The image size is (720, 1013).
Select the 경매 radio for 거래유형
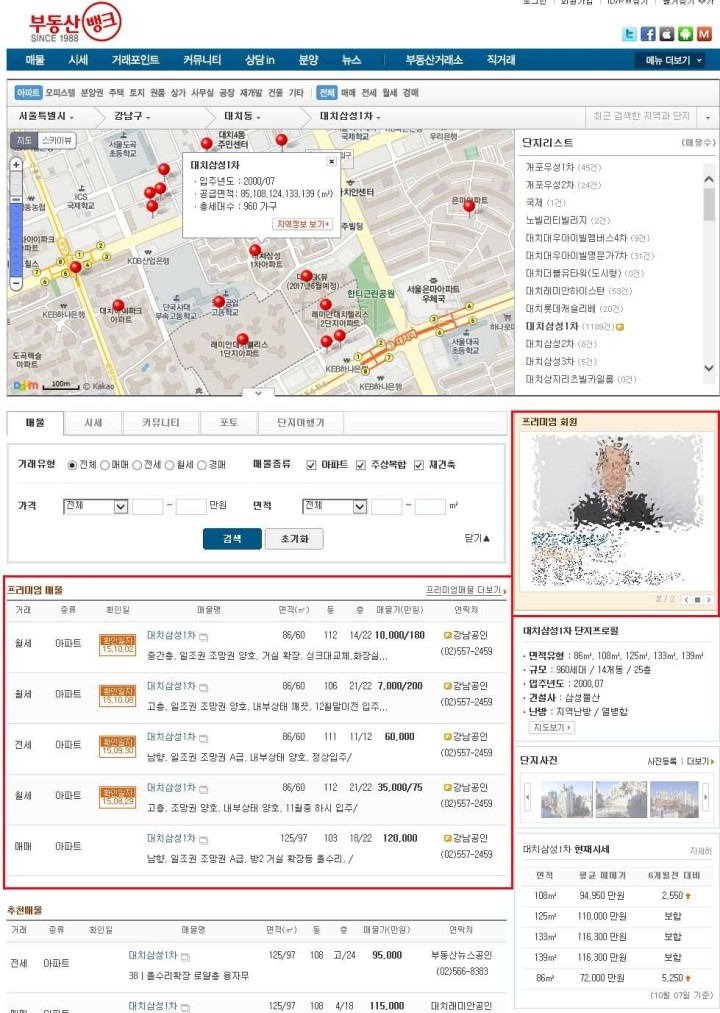(x=202, y=465)
